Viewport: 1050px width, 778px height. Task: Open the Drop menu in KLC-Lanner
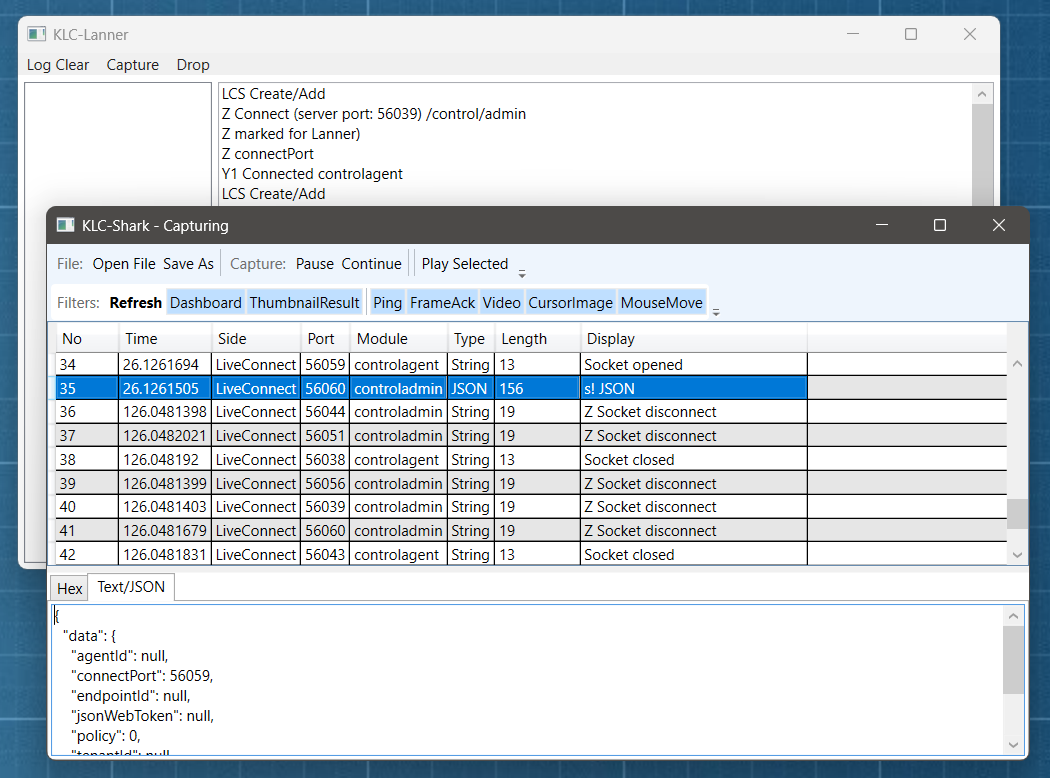coord(193,65)
